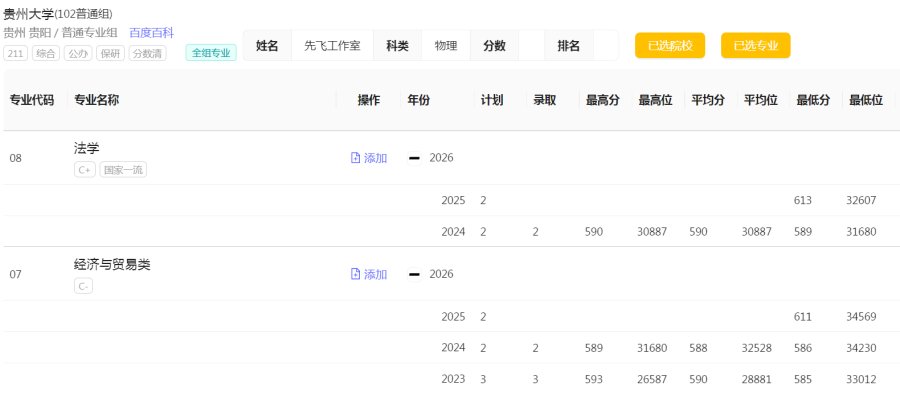Click the 211 tag
This screenshot has width=900, height=394.
15,53
